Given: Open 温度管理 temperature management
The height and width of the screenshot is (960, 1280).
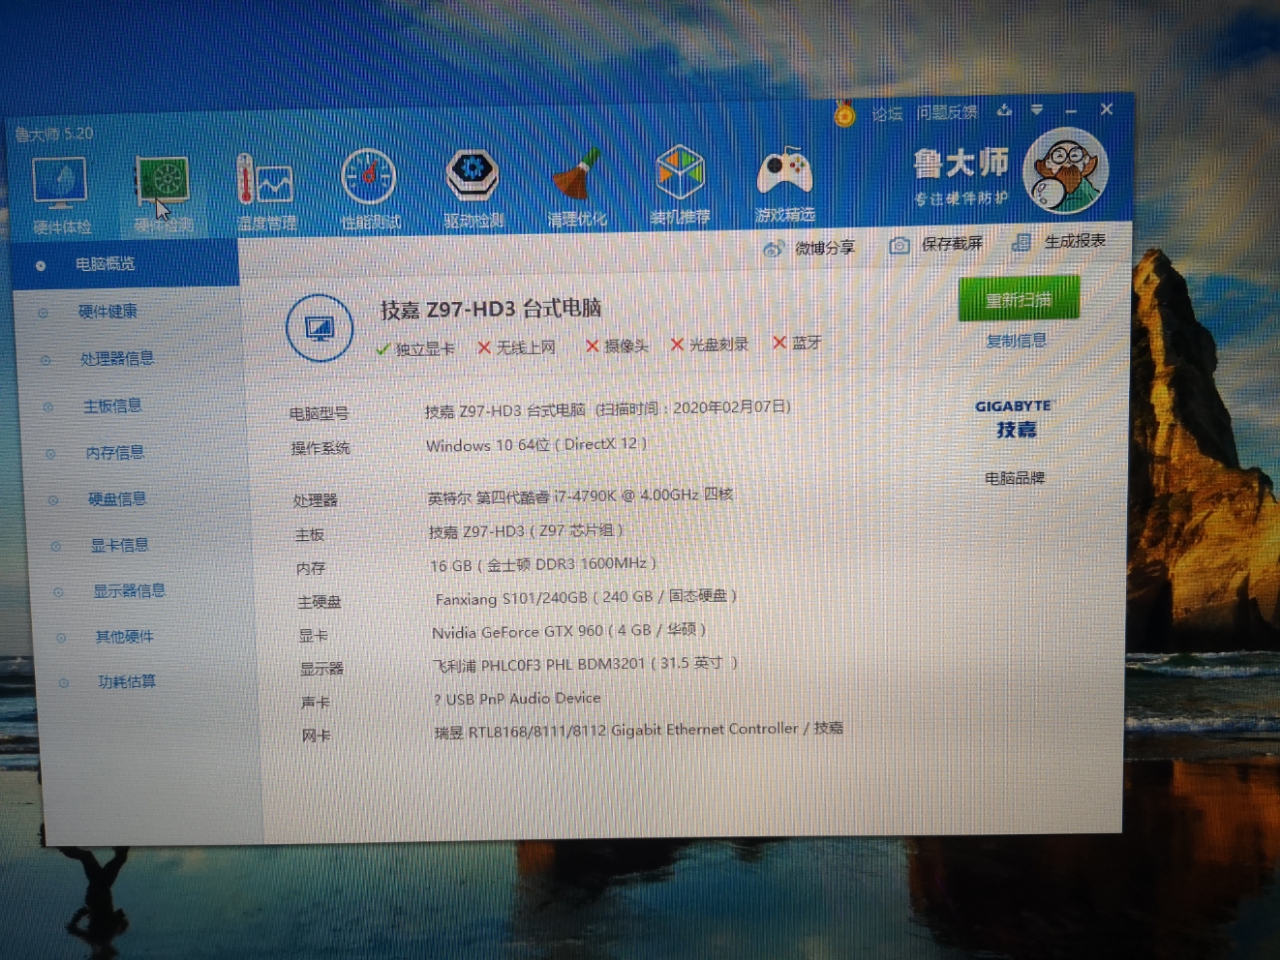Looking at the screenshot, I should (x=266, y=192).
